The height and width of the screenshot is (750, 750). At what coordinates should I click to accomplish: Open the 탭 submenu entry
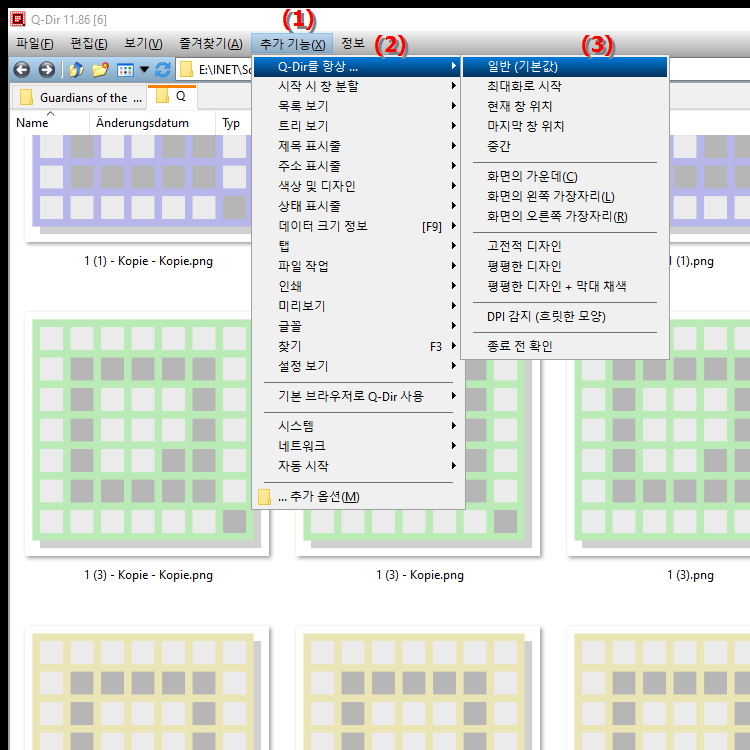click(x=357, y=246)
